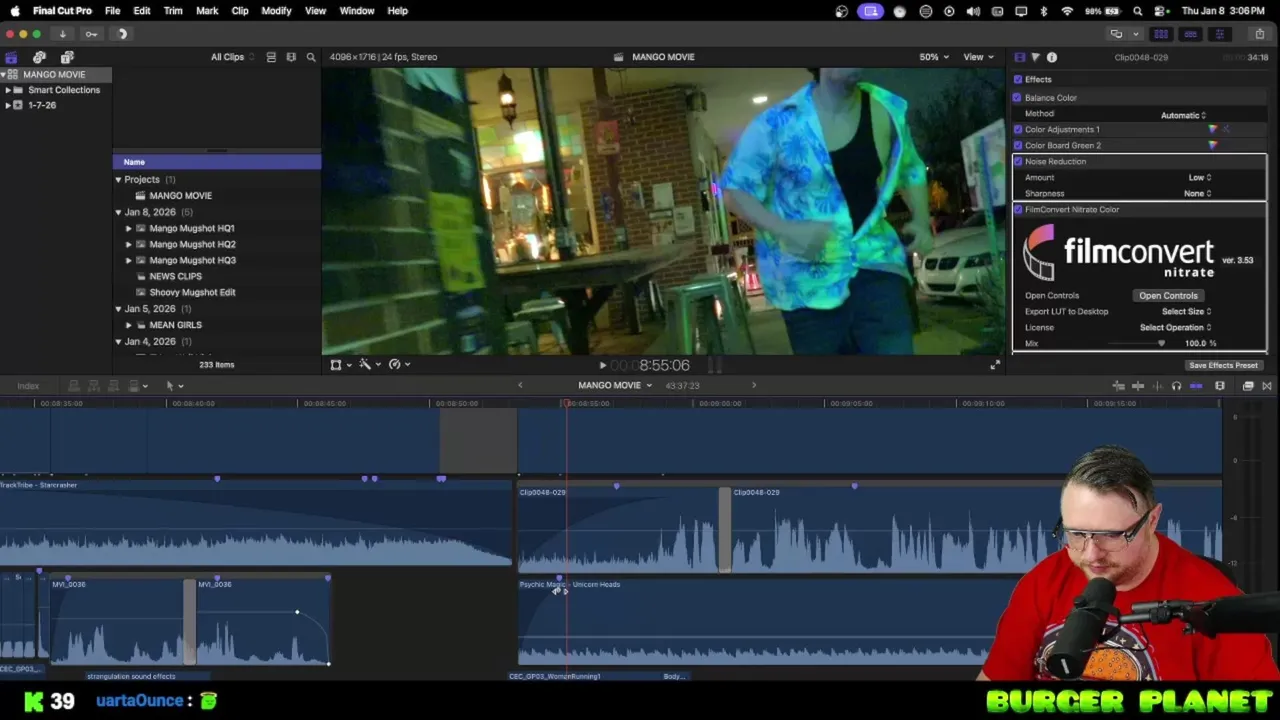This screenshot has height=720, width=1280.
Task: Open the Clip menu
Action: tap(240, 11)
